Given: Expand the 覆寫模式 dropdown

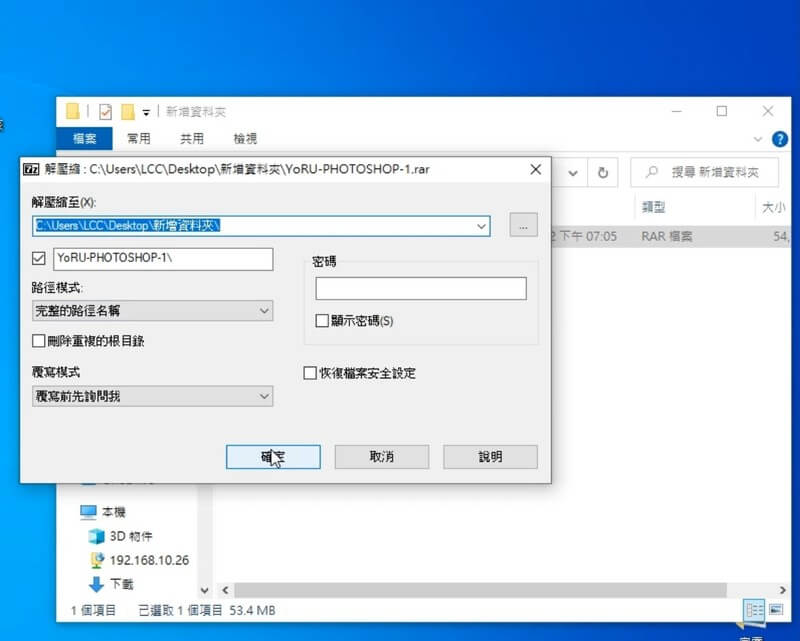Looking at the screenshot, I should click(152, 396).
